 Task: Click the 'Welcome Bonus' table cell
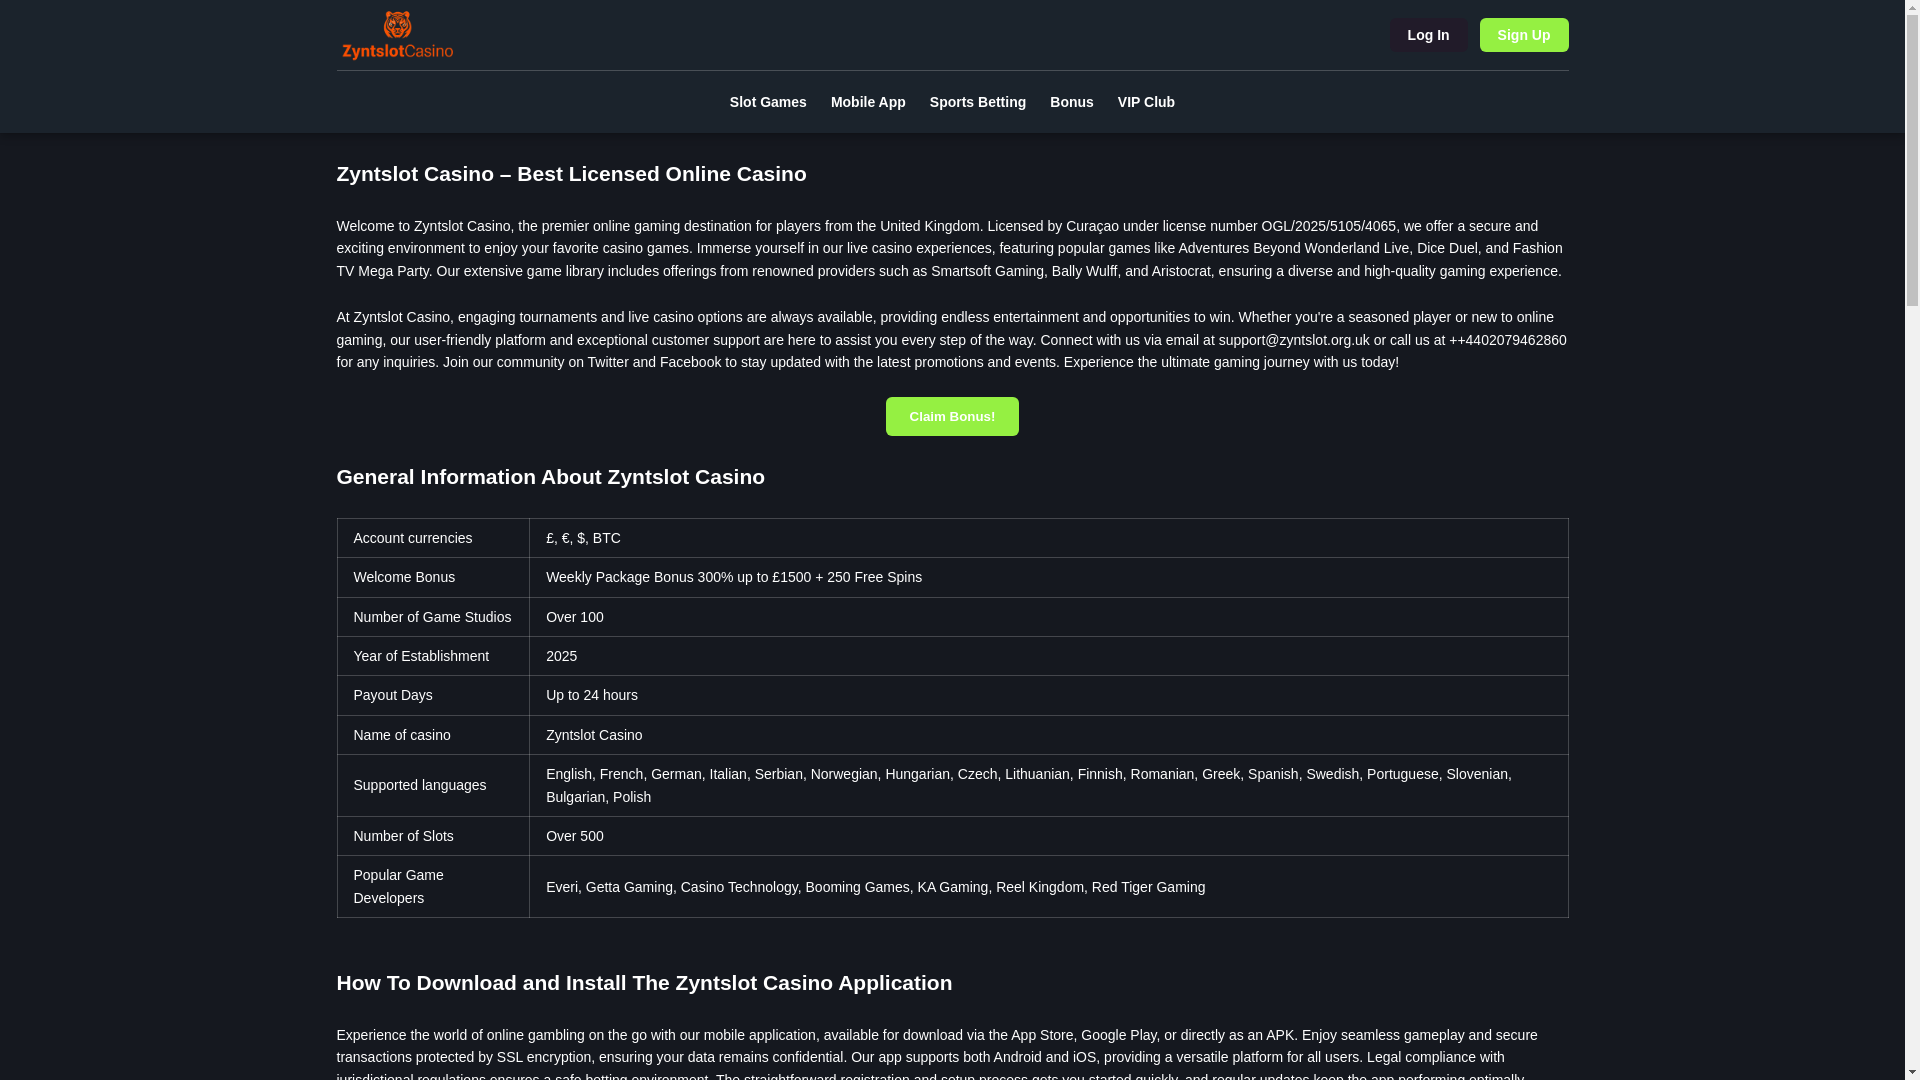(x=433, y=577)
